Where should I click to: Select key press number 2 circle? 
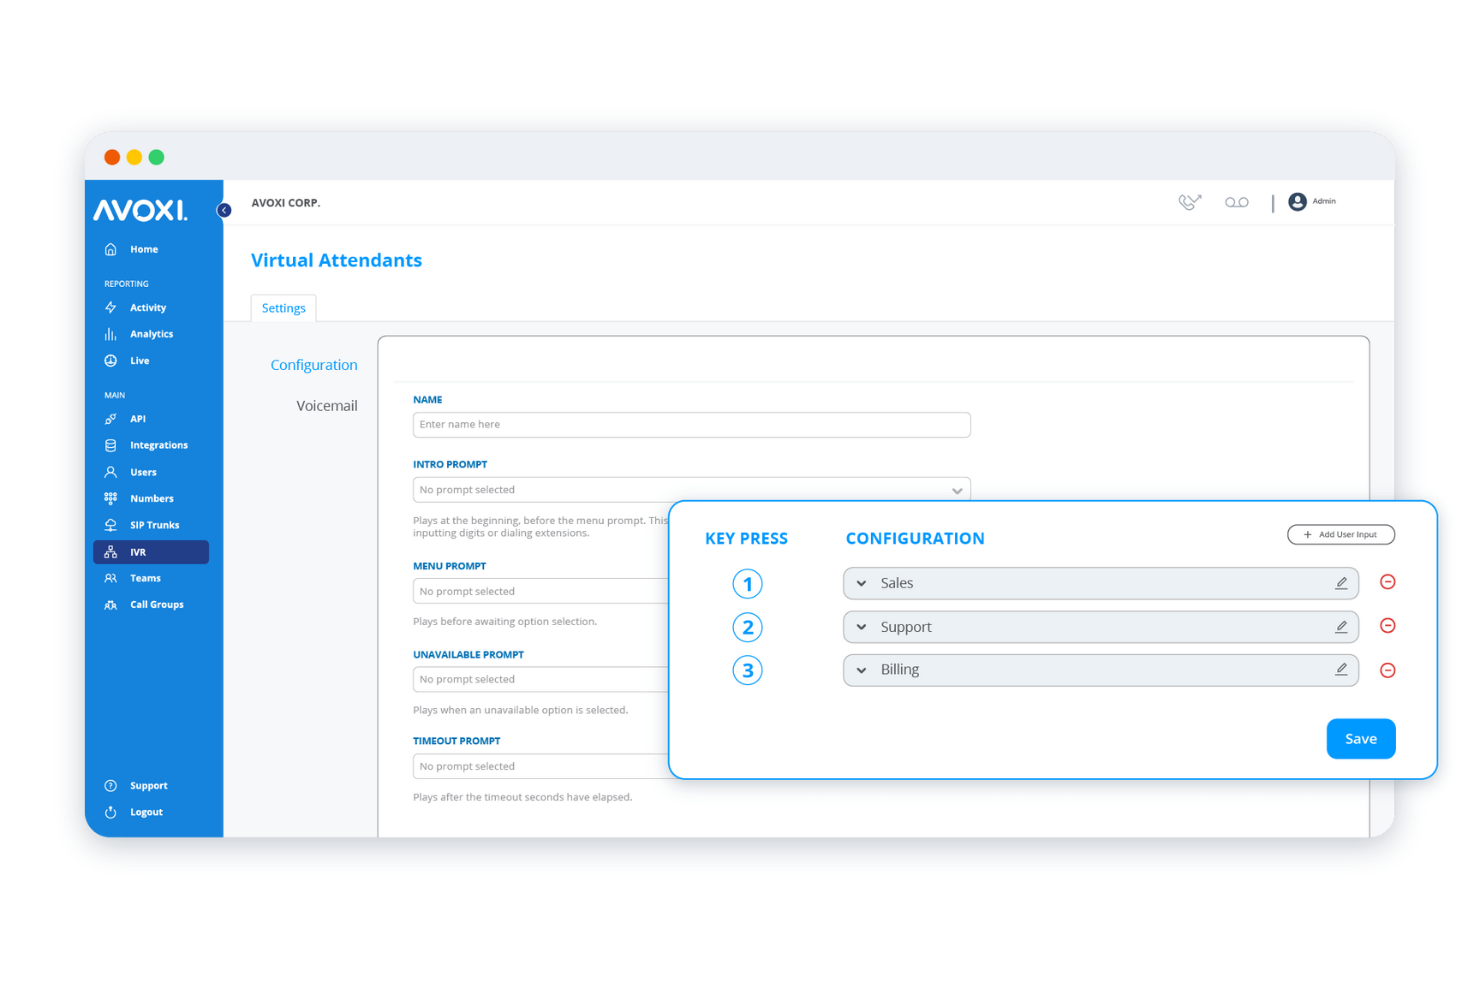(x=747, y=628)
